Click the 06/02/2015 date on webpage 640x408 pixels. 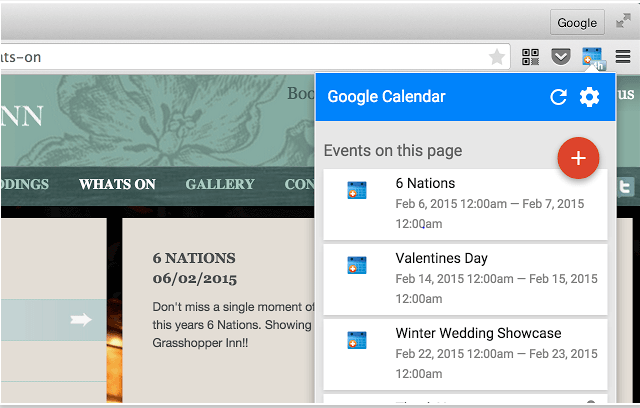point(195,279)
